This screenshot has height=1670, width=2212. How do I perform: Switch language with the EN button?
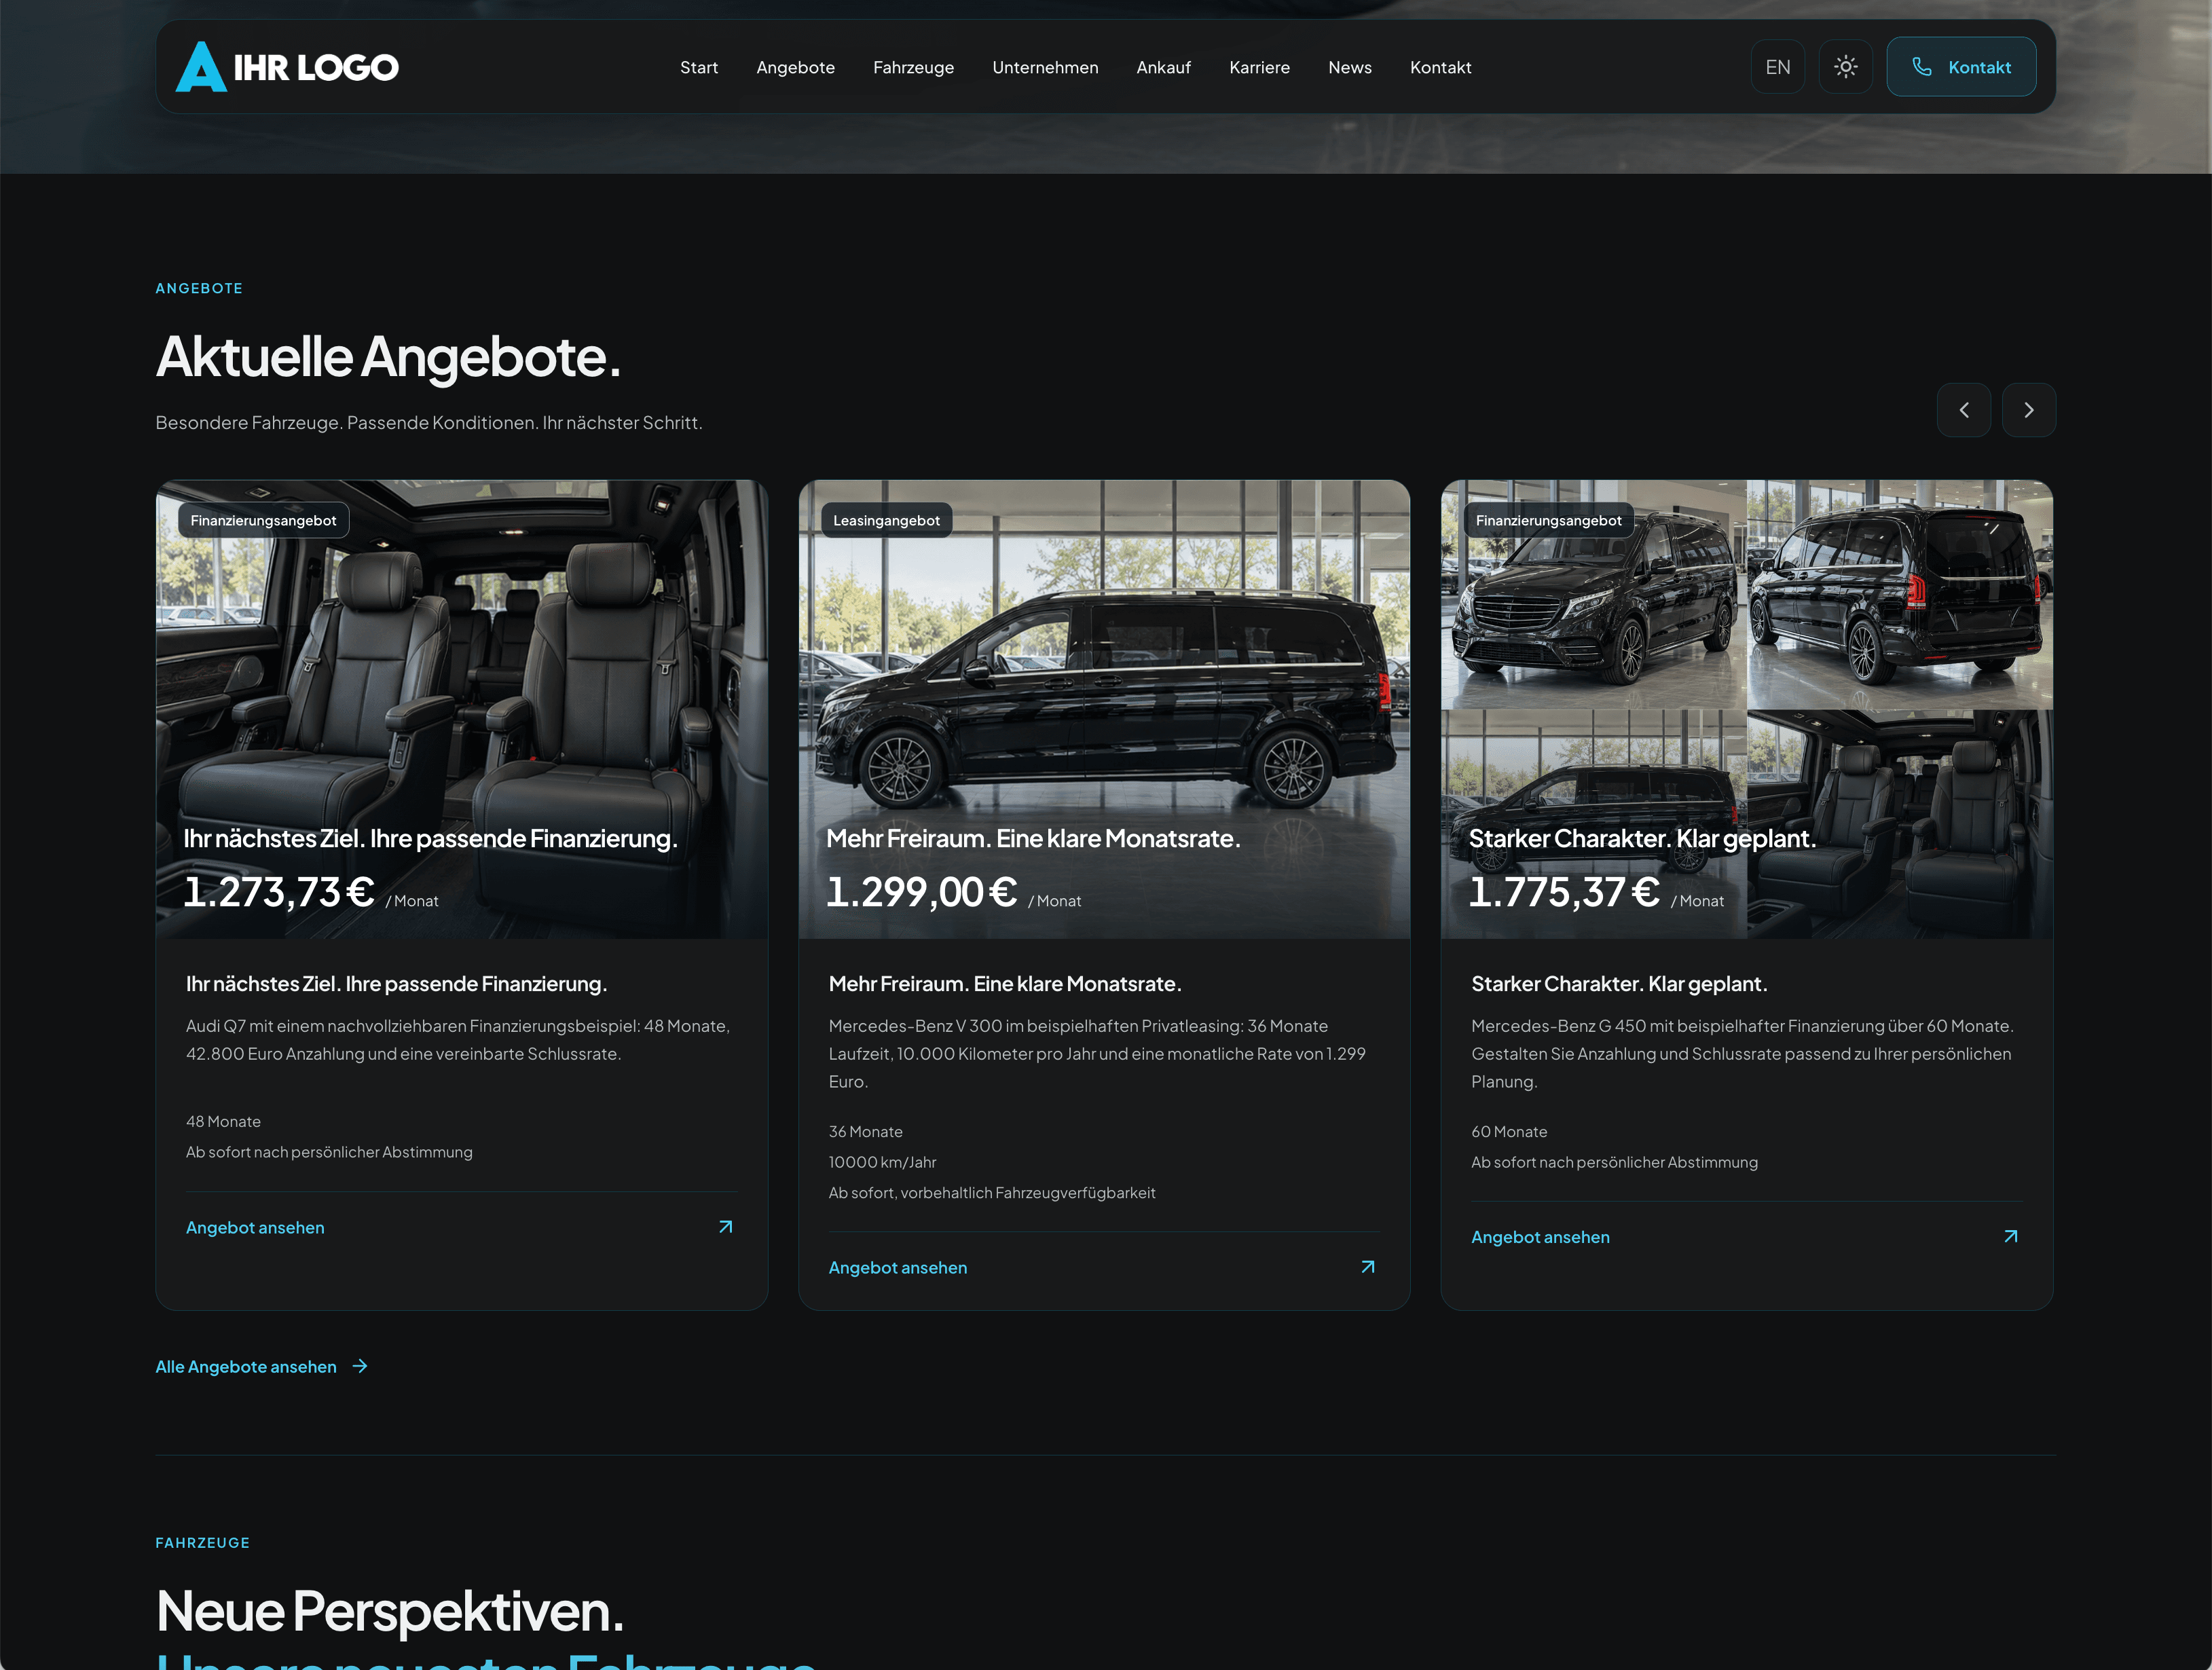pos(1777,67)
